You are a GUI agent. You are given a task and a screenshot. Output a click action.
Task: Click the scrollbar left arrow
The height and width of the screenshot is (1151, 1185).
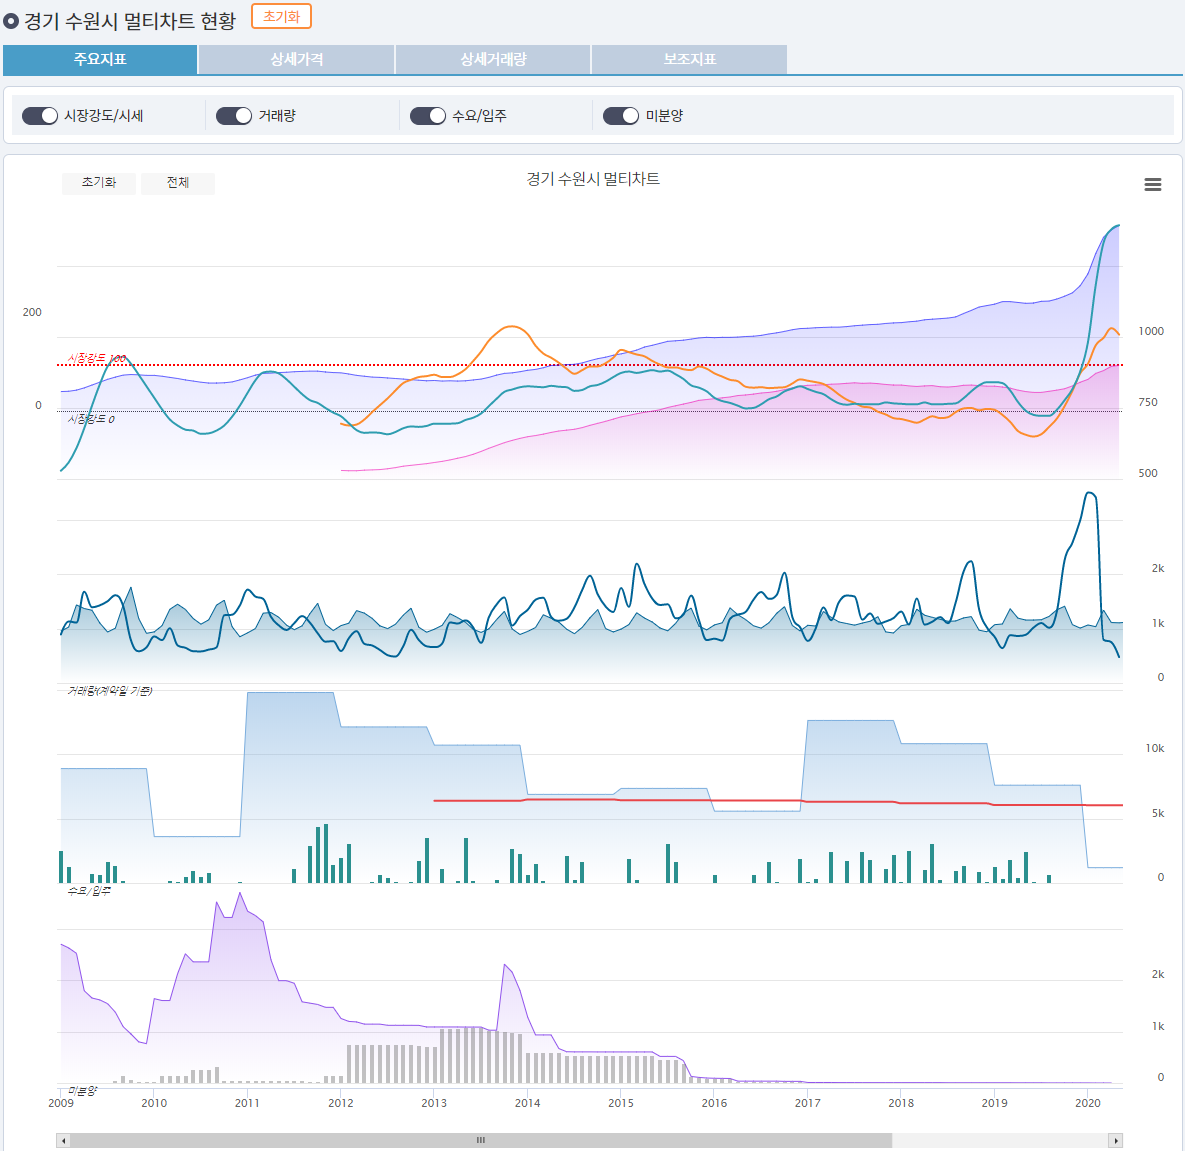(x=63, y=1141)
